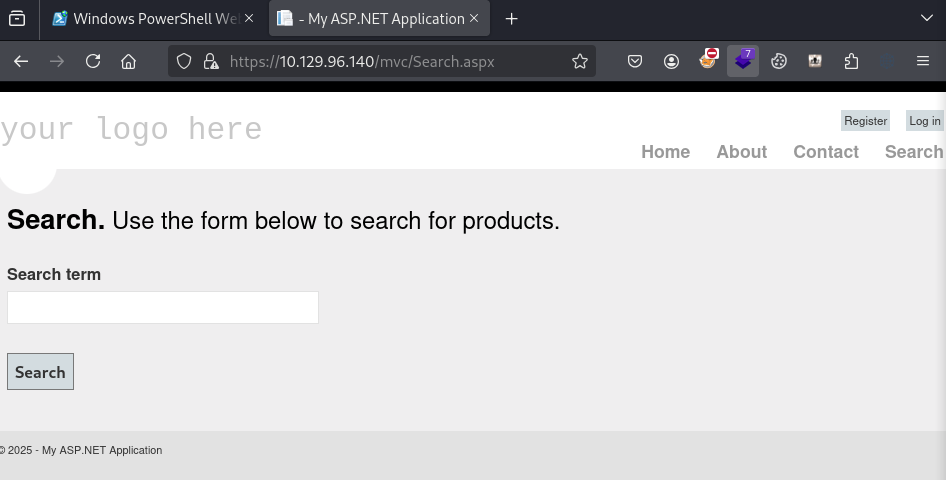Submit with the Search button

[x=40, y=371]
